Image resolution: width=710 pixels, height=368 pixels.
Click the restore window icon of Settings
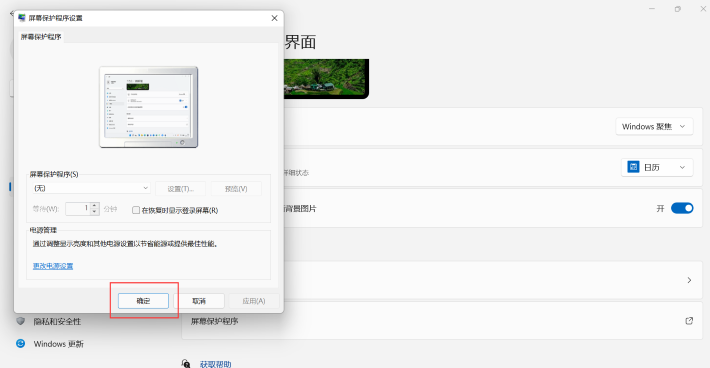677,9
